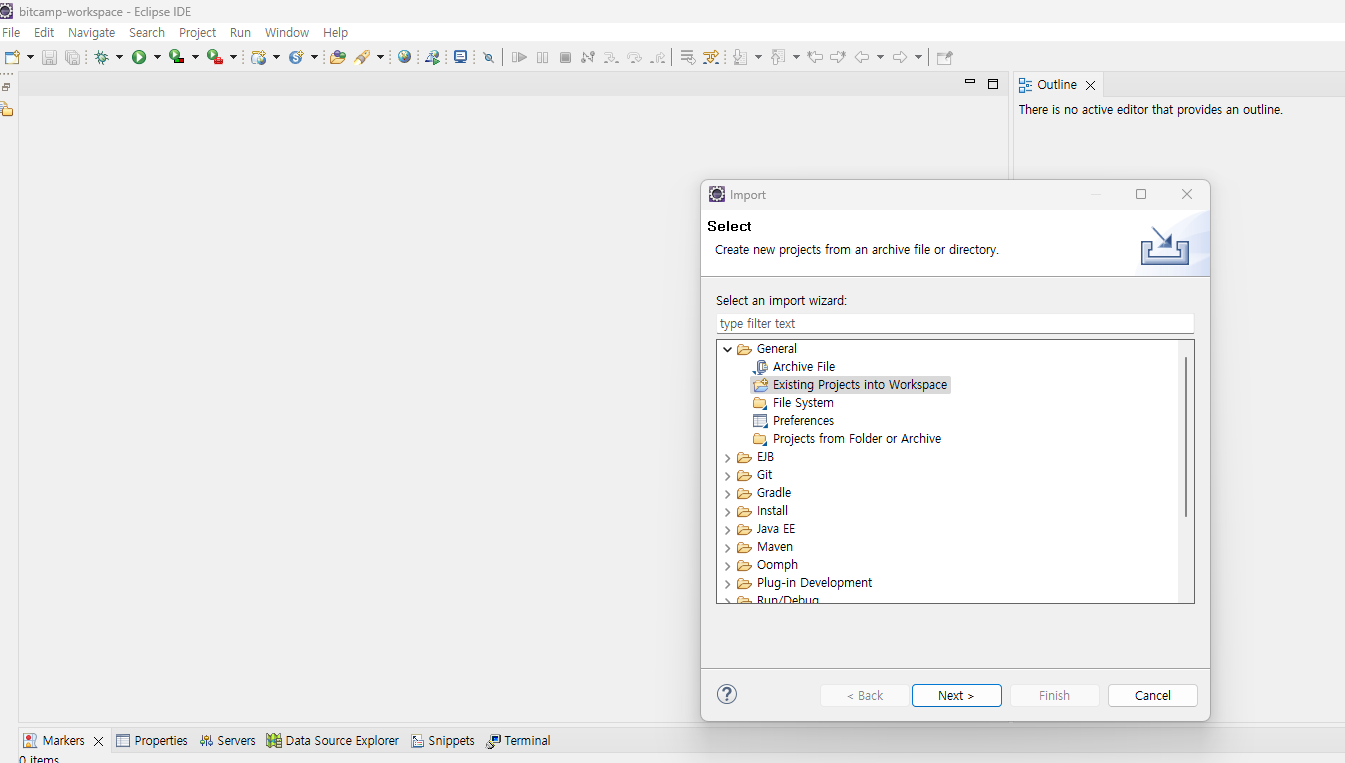The image size is (1345, 763).
Task: Expand the Gradle folder
Action: tap(728, 493)
